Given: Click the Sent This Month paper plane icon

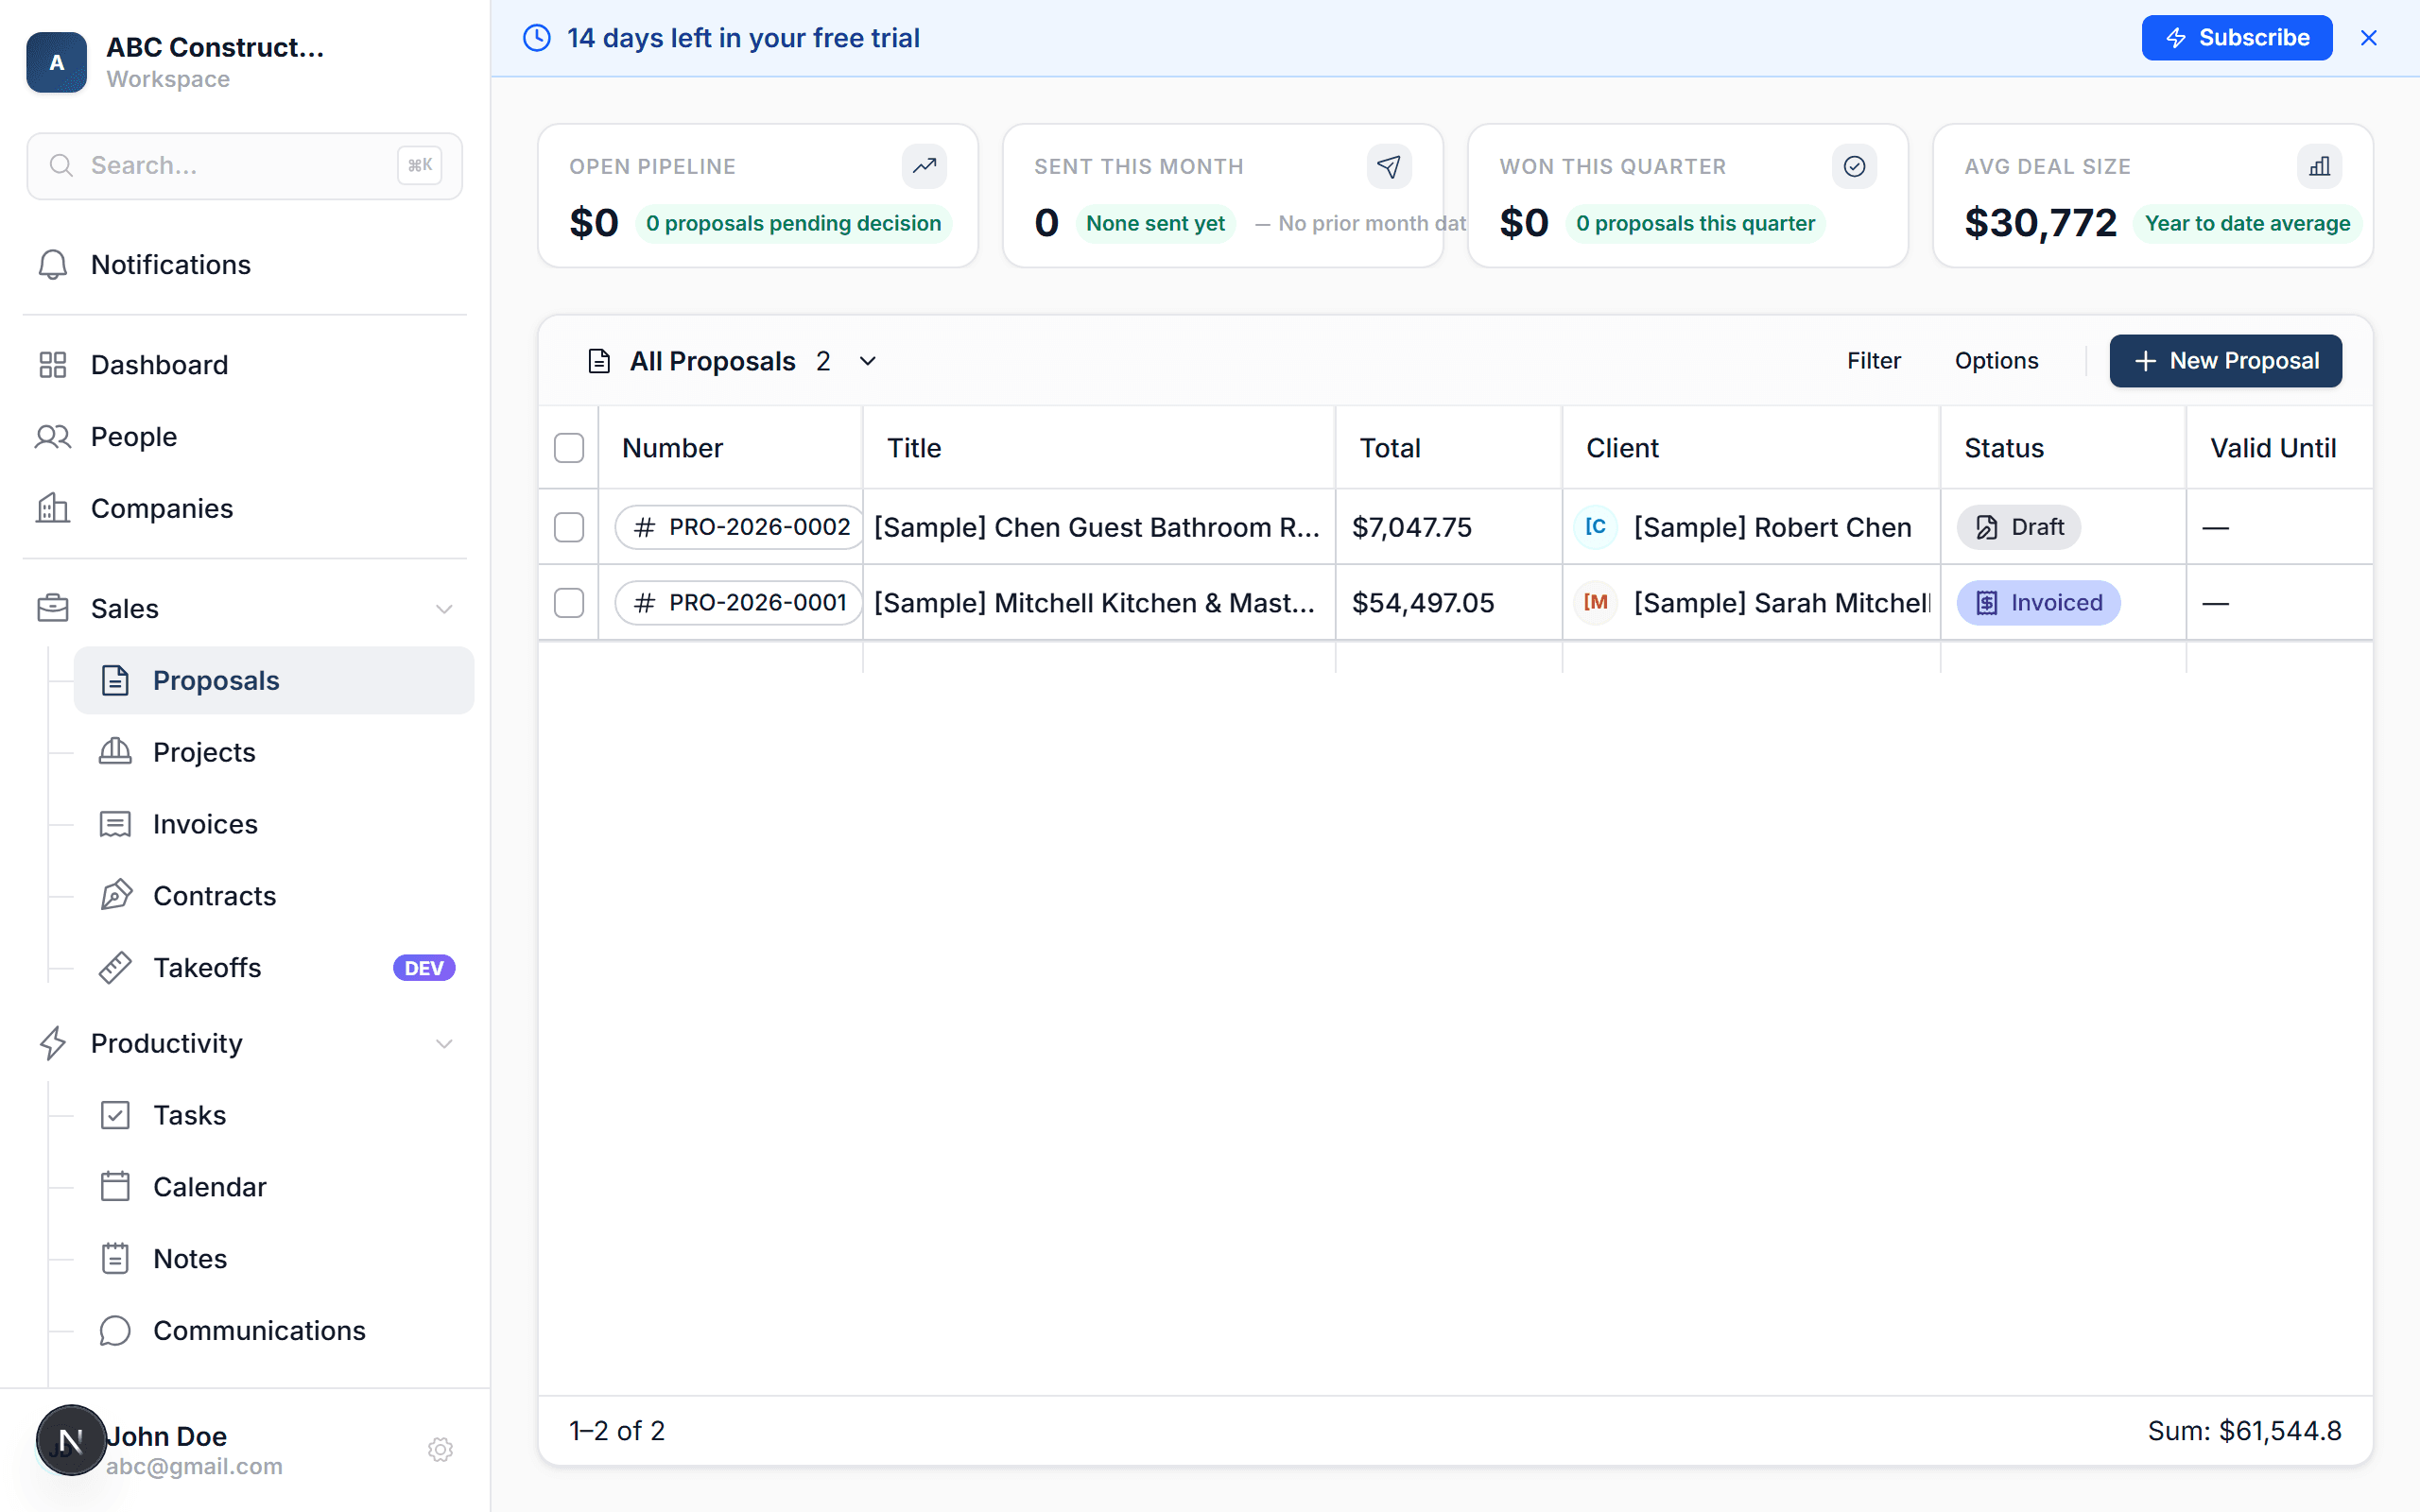Looking at the screenshot, I should [x=1389, y=166].
